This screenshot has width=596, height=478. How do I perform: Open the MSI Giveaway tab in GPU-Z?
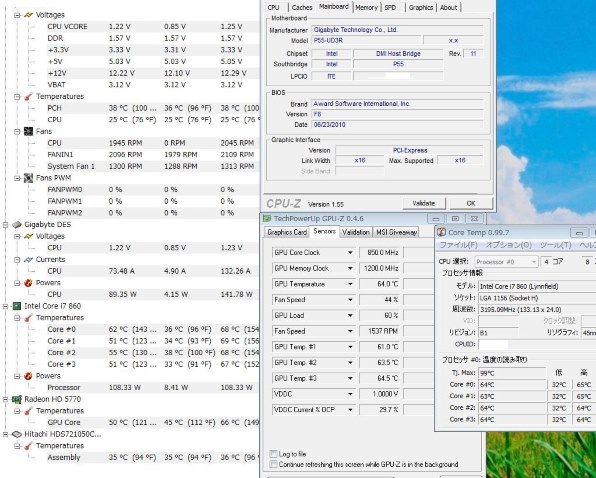396,232
